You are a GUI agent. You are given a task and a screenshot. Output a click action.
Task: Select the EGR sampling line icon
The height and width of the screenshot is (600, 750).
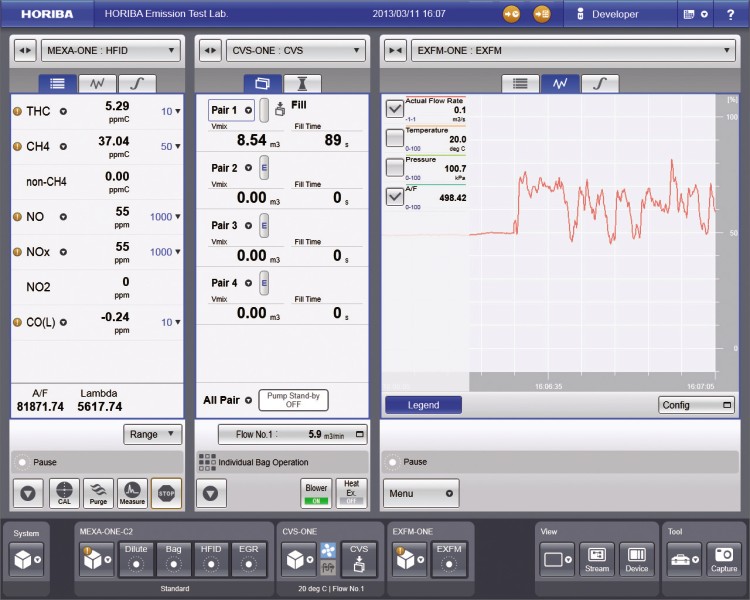coord(249,560)
